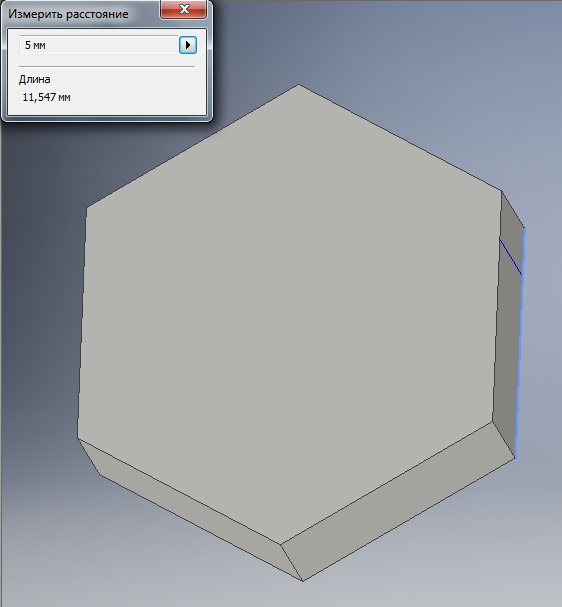Pick the highlighted light-blue vertical edge

coord(520,345)
